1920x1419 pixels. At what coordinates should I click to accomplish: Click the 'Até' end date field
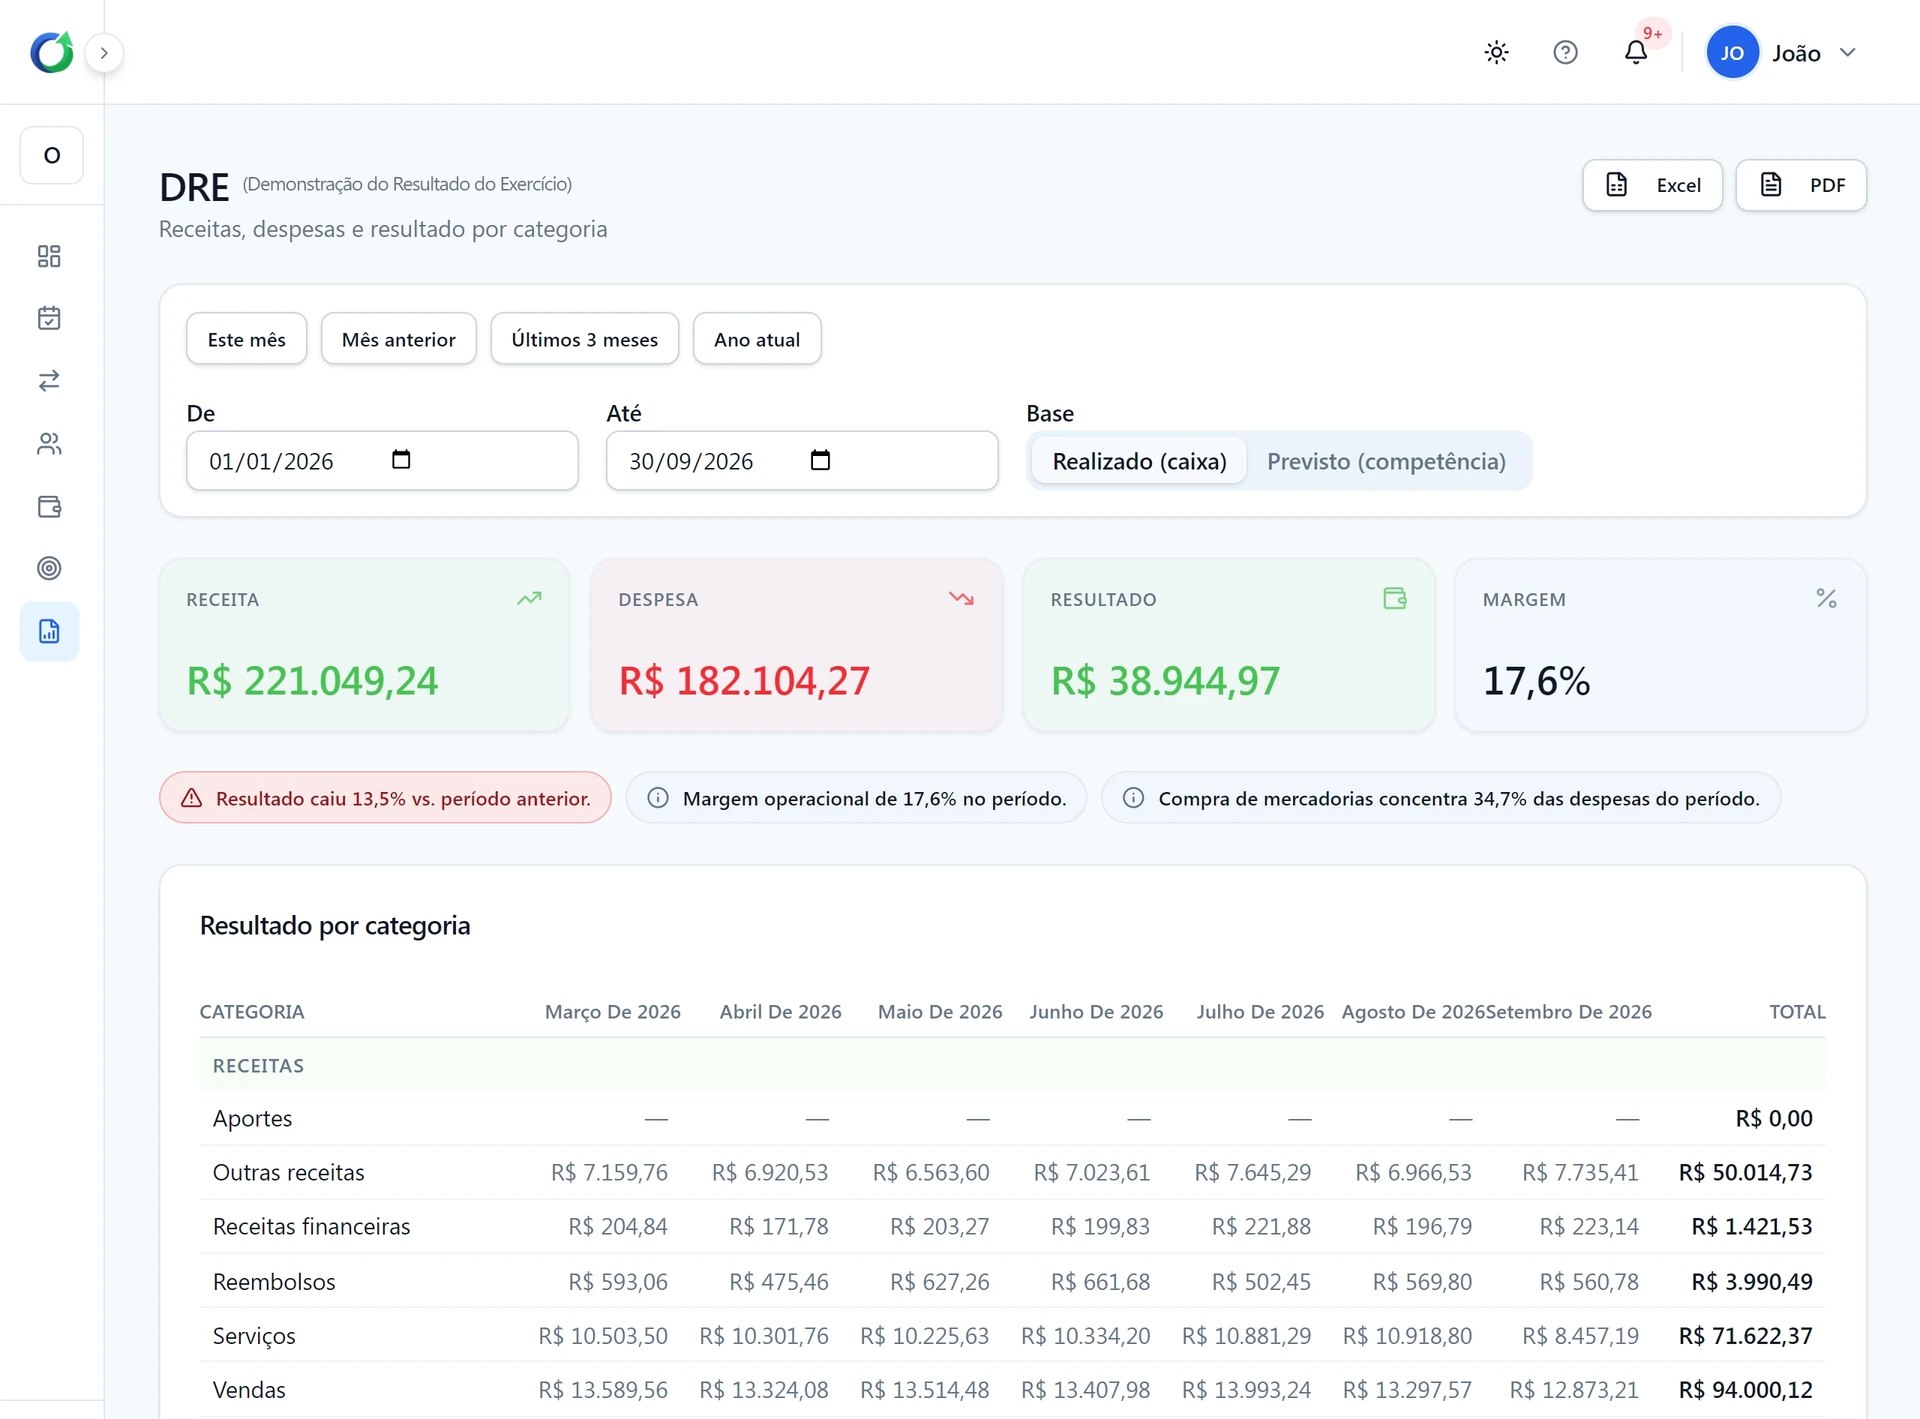click(x=802, y=461)
